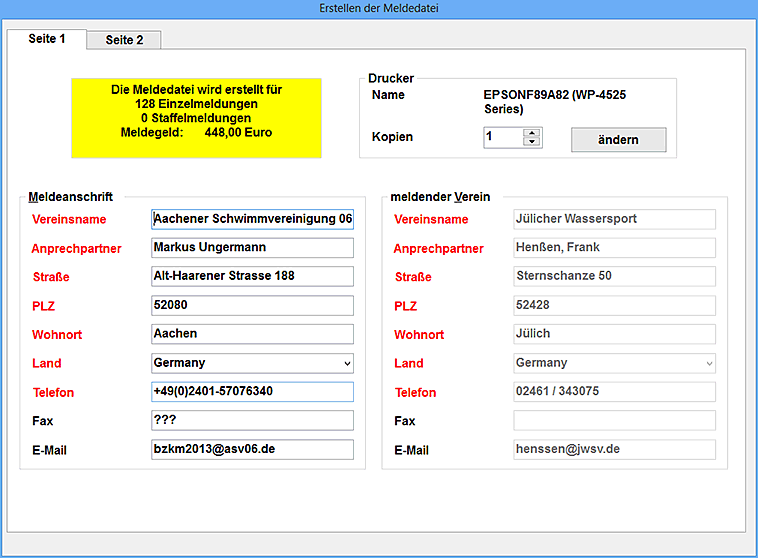758x558 pixels.
Task: Select the Seite 1 tab
Action: tap(47, 39)
